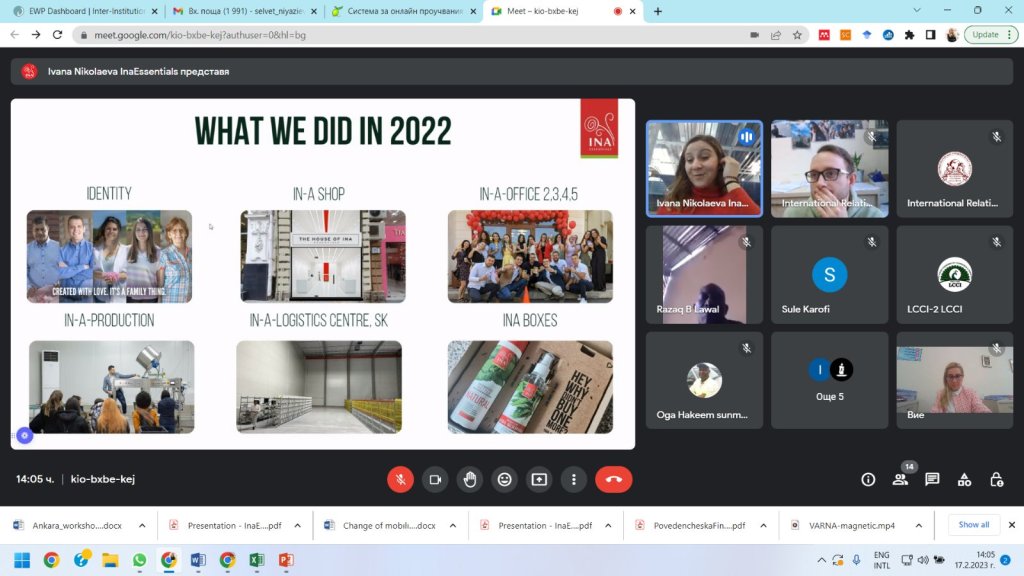
Task: Leave the call with red hang-up button
Action: (613, 479)
